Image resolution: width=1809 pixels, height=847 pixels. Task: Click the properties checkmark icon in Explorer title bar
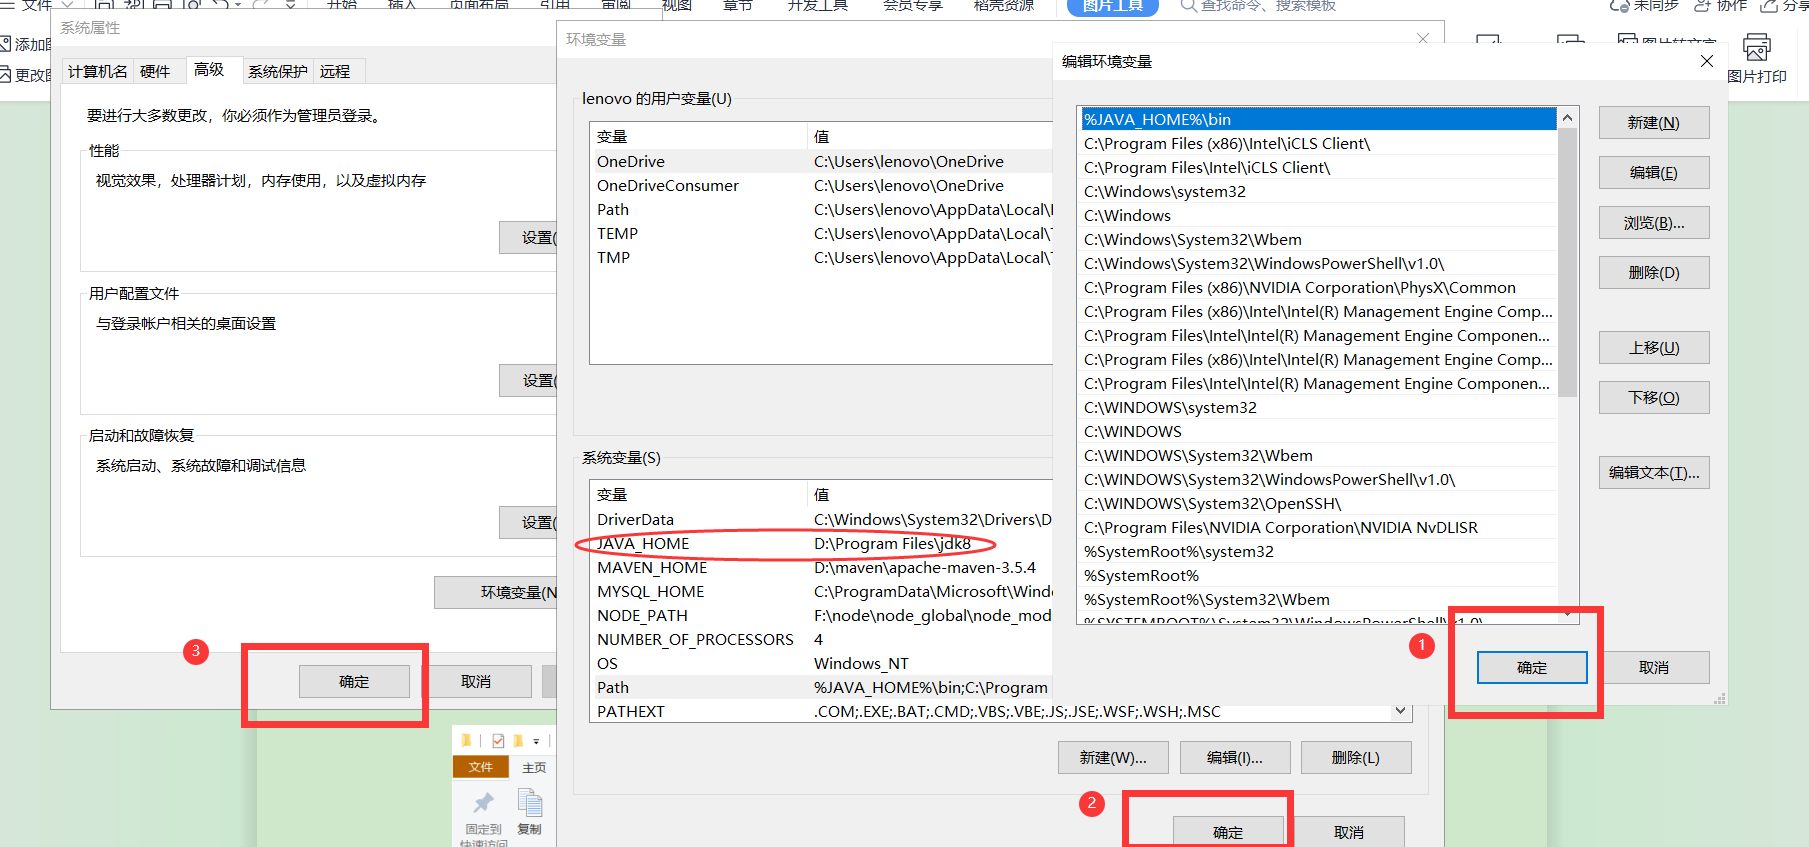(498, 741)
